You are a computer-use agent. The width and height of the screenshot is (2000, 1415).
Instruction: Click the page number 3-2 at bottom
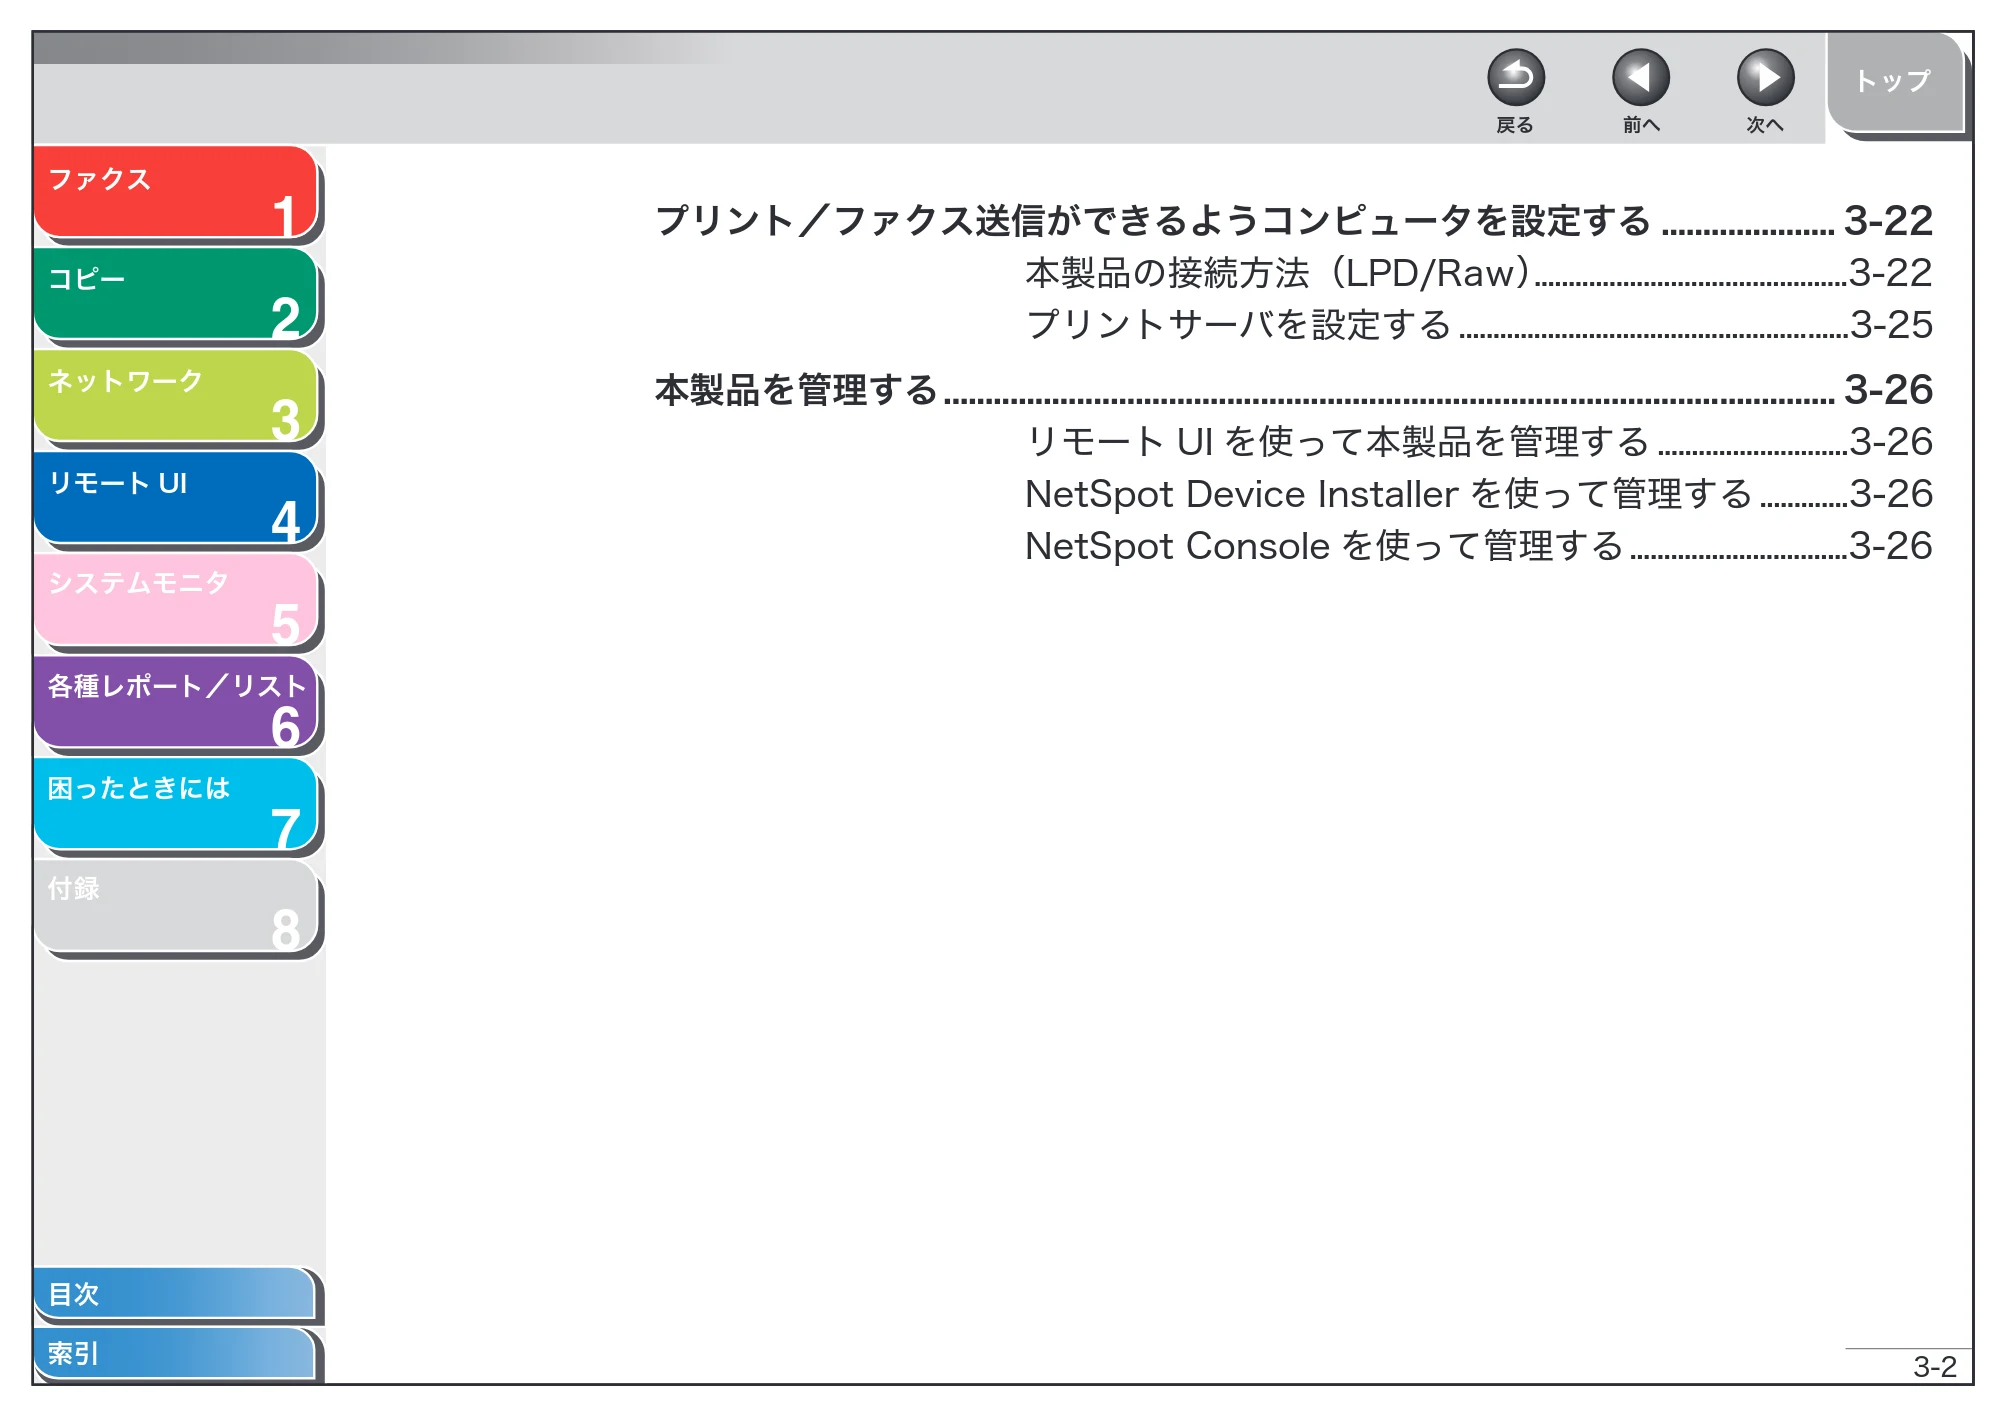coord(1934,1366)
